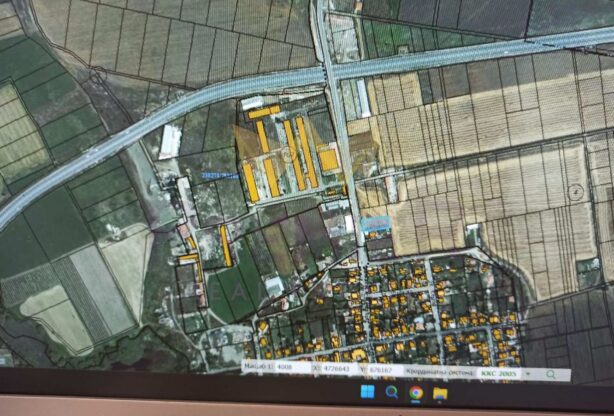The width and height of the screenshot is (614, 416).
Task: Click the magnifier search icon in coordinate bar
Action: (x=550, y=373)
